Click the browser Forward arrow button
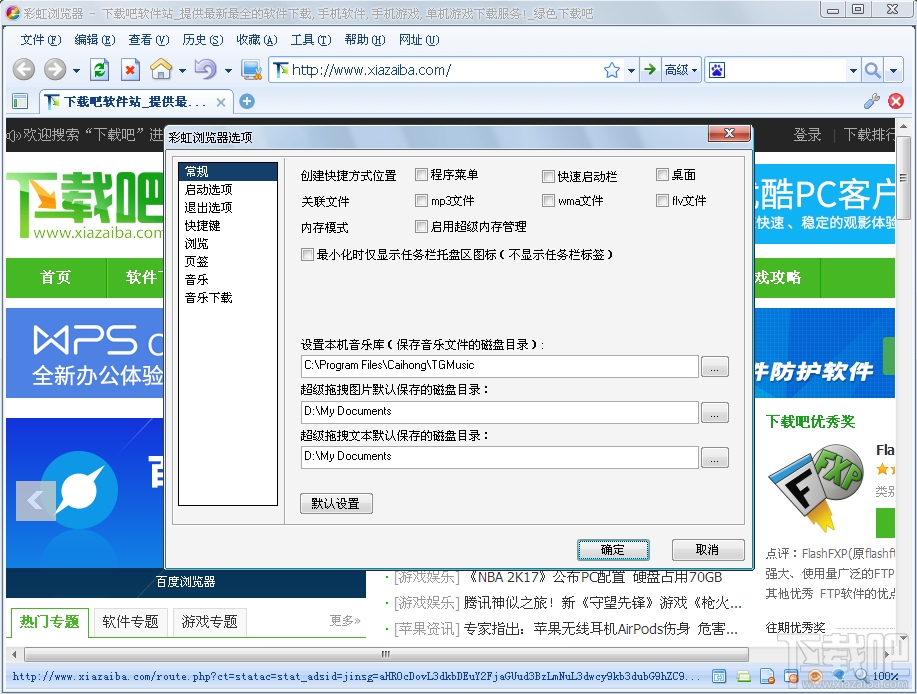Screen dimensions: 917x694 pos(55,70)
